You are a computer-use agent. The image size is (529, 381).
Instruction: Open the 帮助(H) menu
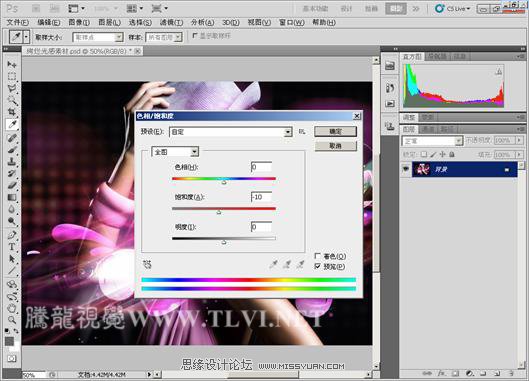click(x=324, y=22)
